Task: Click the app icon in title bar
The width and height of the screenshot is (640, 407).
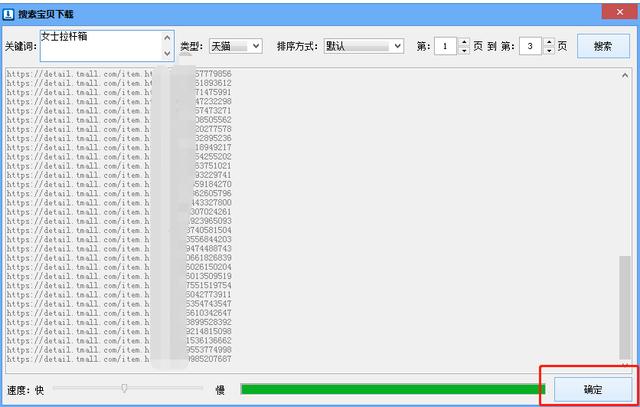Action: (x=9, y=13)
